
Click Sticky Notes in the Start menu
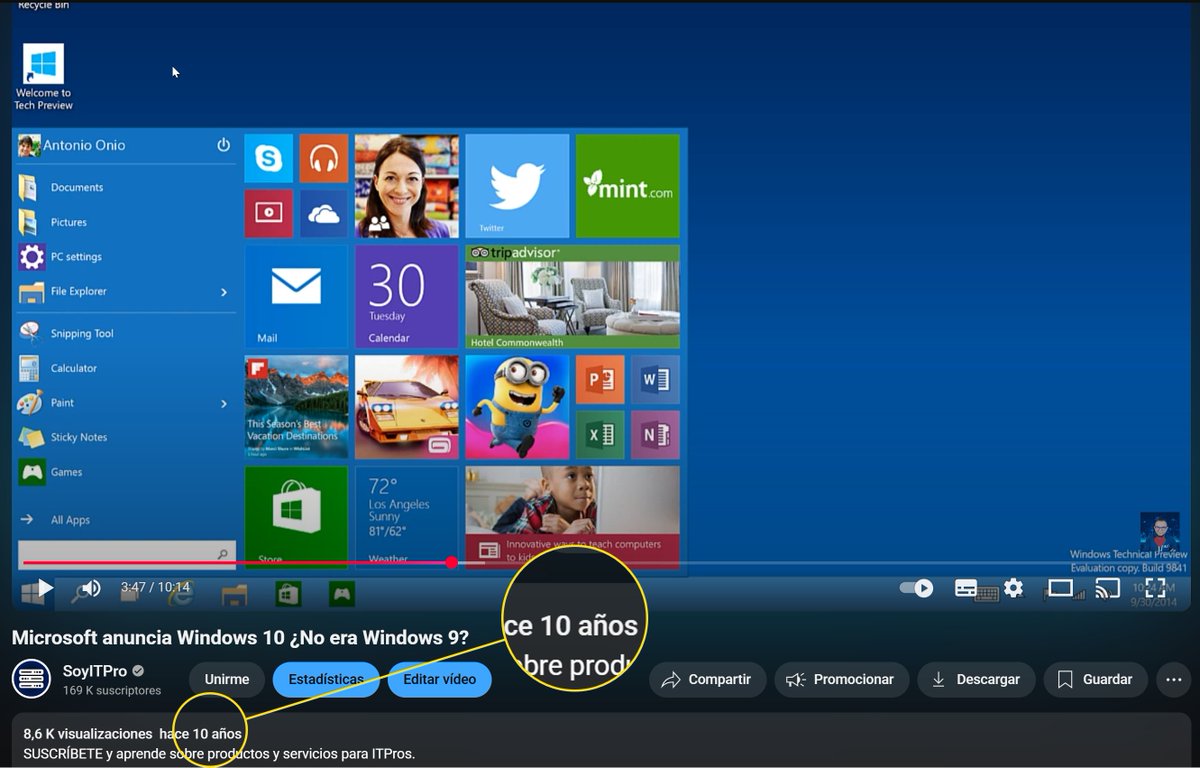point(79,437)
